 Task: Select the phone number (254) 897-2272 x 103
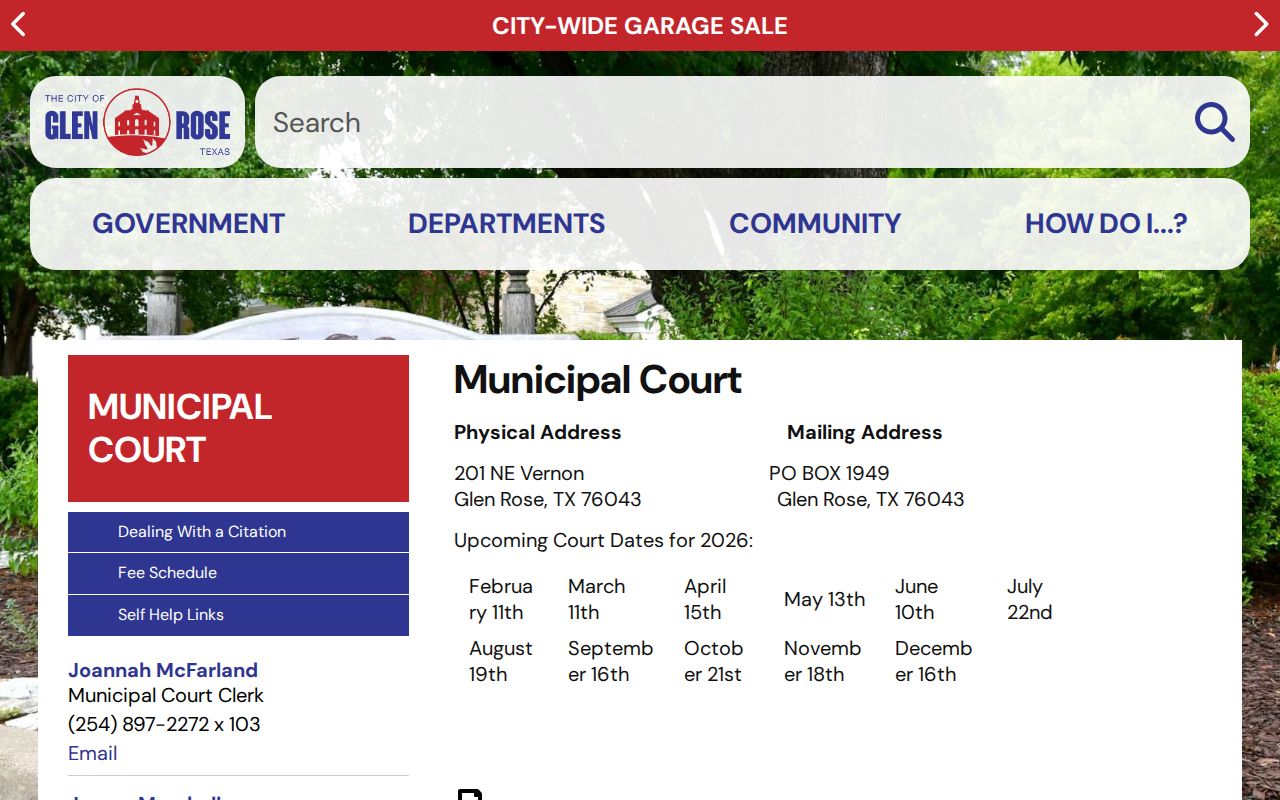click(164, 724)
